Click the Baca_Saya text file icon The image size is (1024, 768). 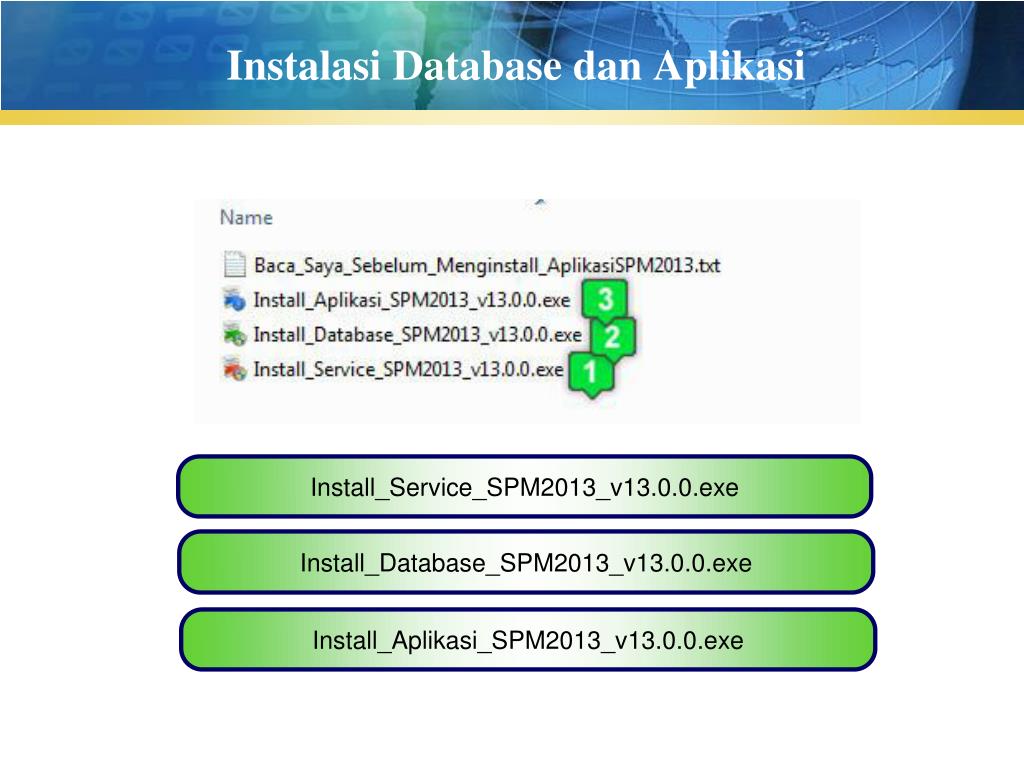pos(234,264)
